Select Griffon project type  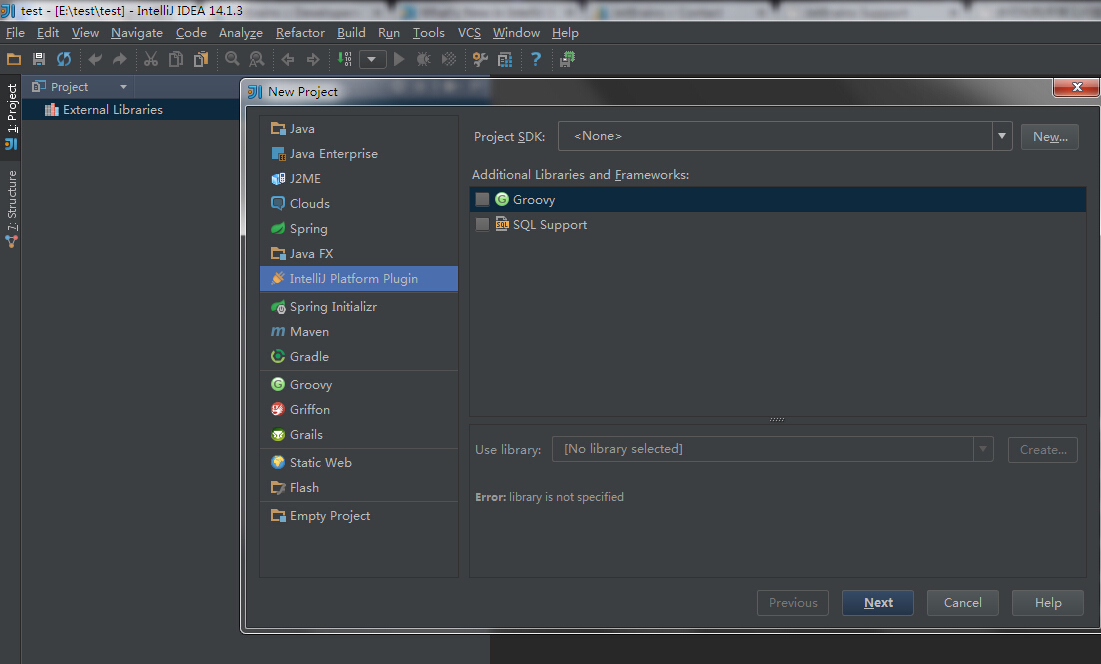coord(359,410)
